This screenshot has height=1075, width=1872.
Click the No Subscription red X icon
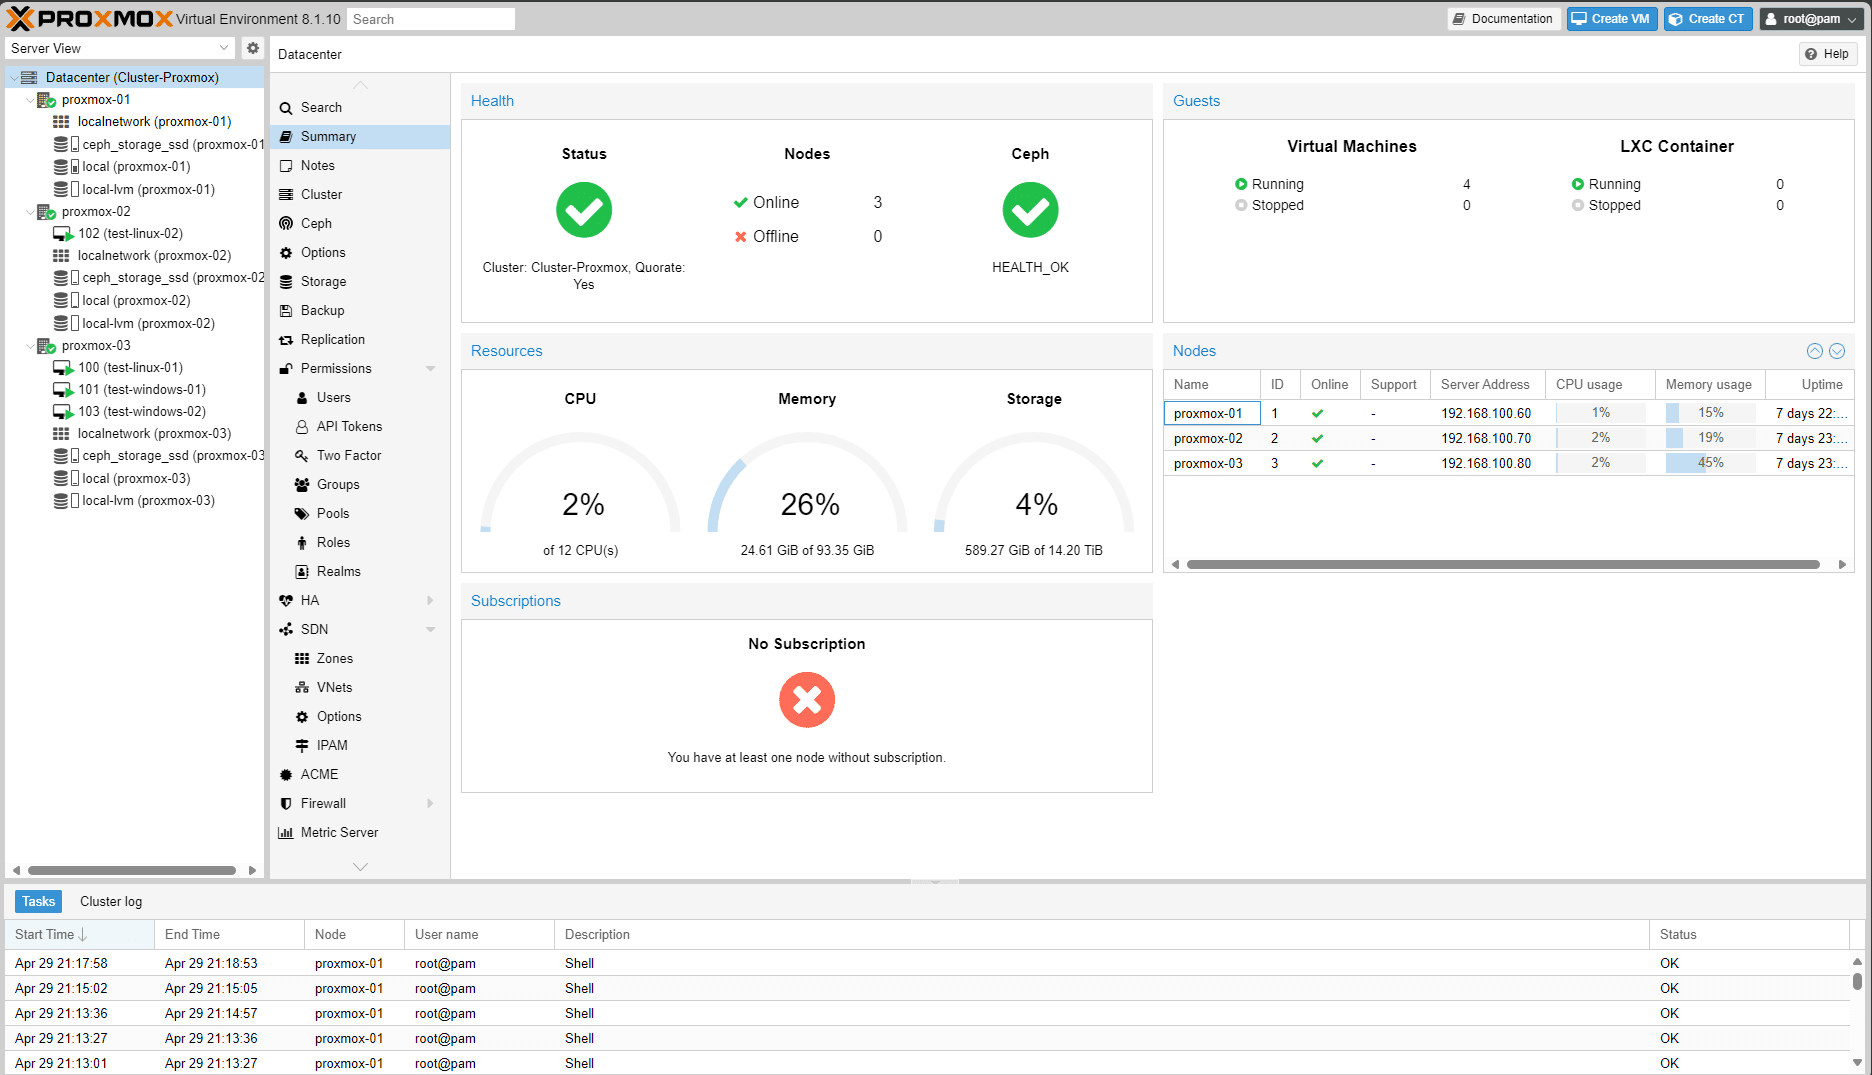[807, 700]
